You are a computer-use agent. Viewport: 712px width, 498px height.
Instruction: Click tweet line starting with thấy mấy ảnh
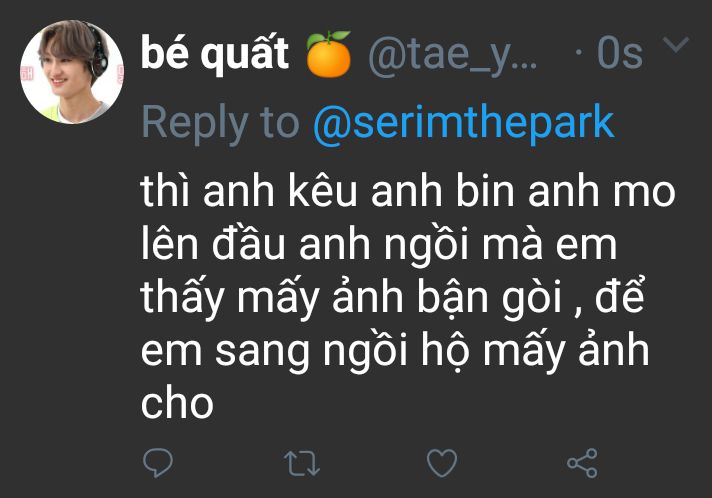393,298
